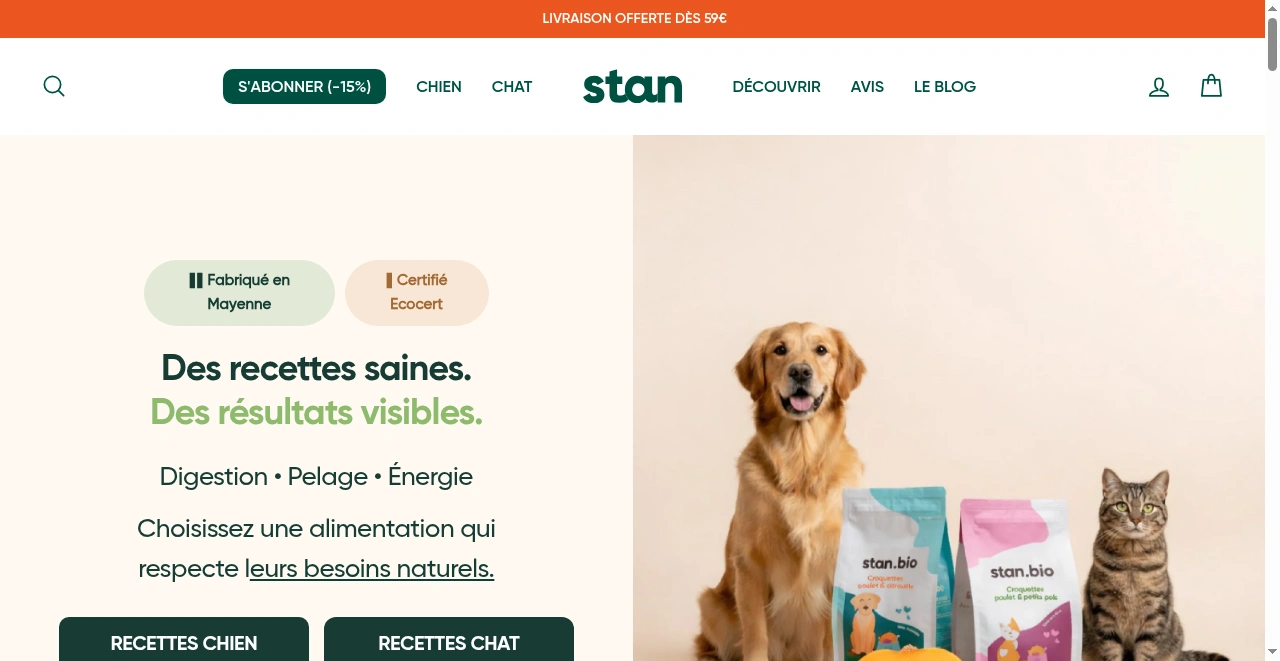Click the stan logo in header
Image resolution: width=1280 pixels, height=661 pixels.
[633, 87]
